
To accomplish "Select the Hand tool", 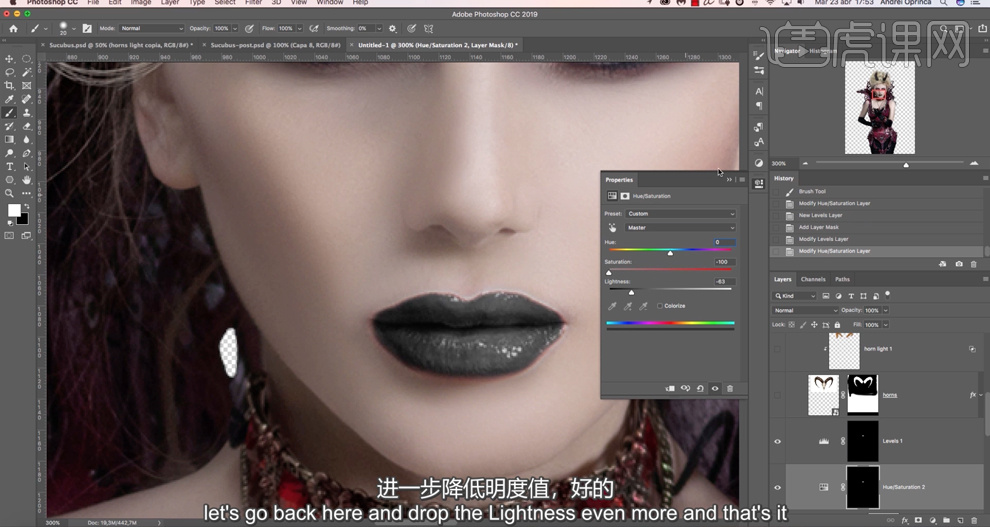I will 27,180.
